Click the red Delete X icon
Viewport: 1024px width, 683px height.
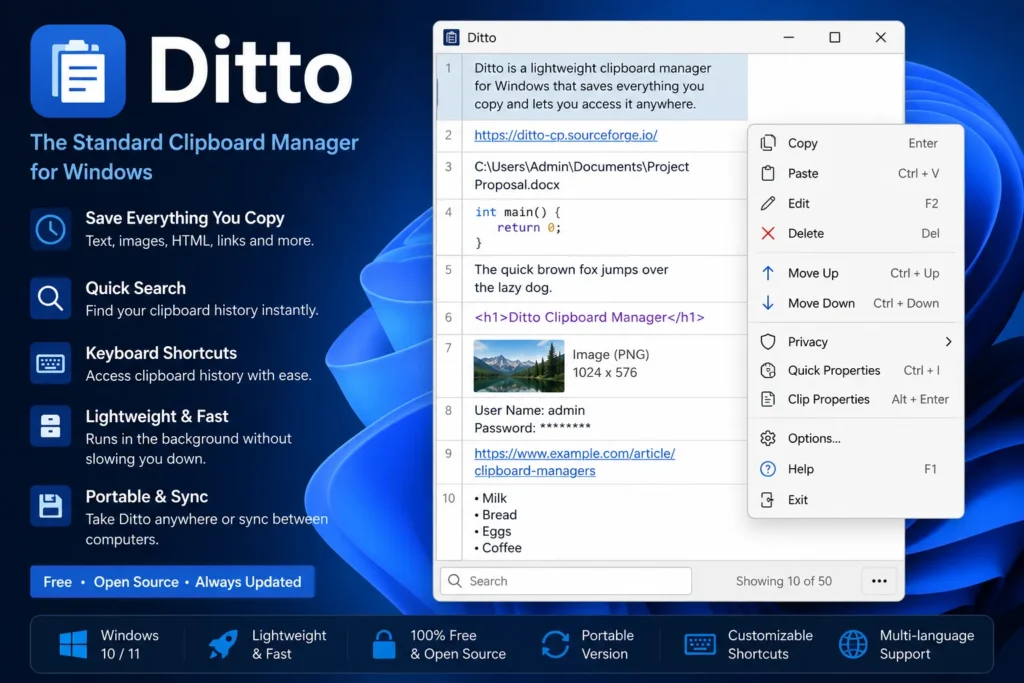coord(768,233)
